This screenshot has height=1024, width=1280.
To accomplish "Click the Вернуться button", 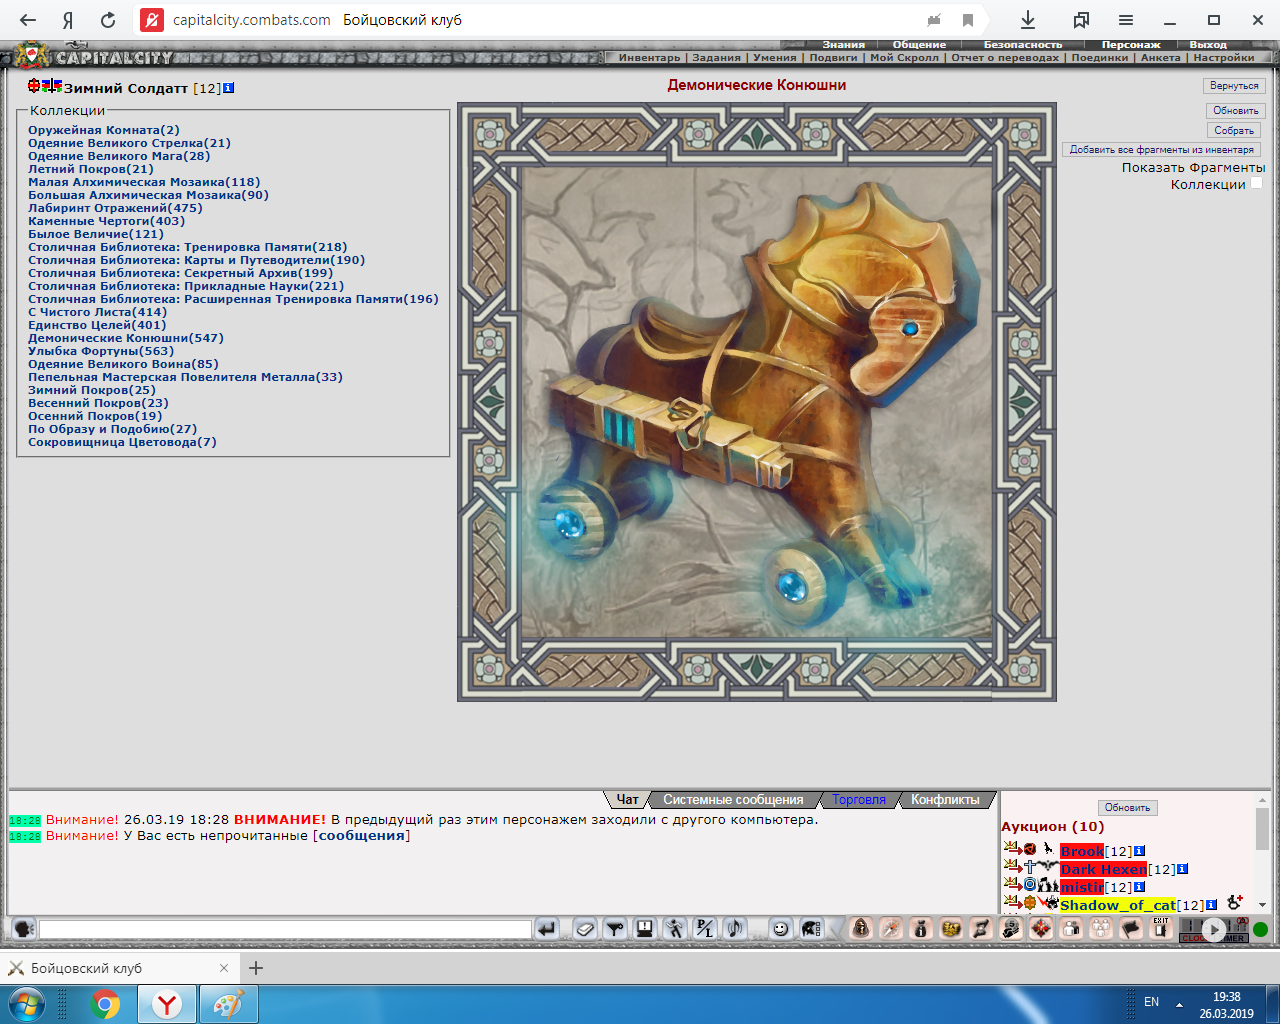I will pos(1234,86).
